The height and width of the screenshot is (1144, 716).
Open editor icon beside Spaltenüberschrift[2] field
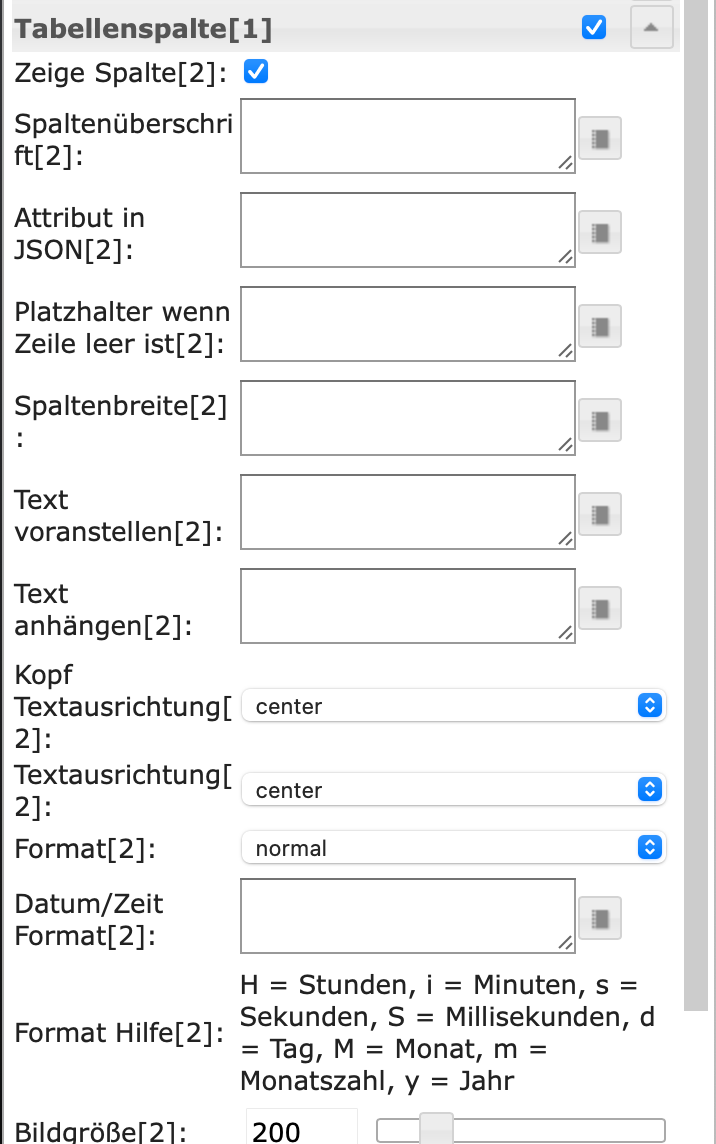point(600,138)
